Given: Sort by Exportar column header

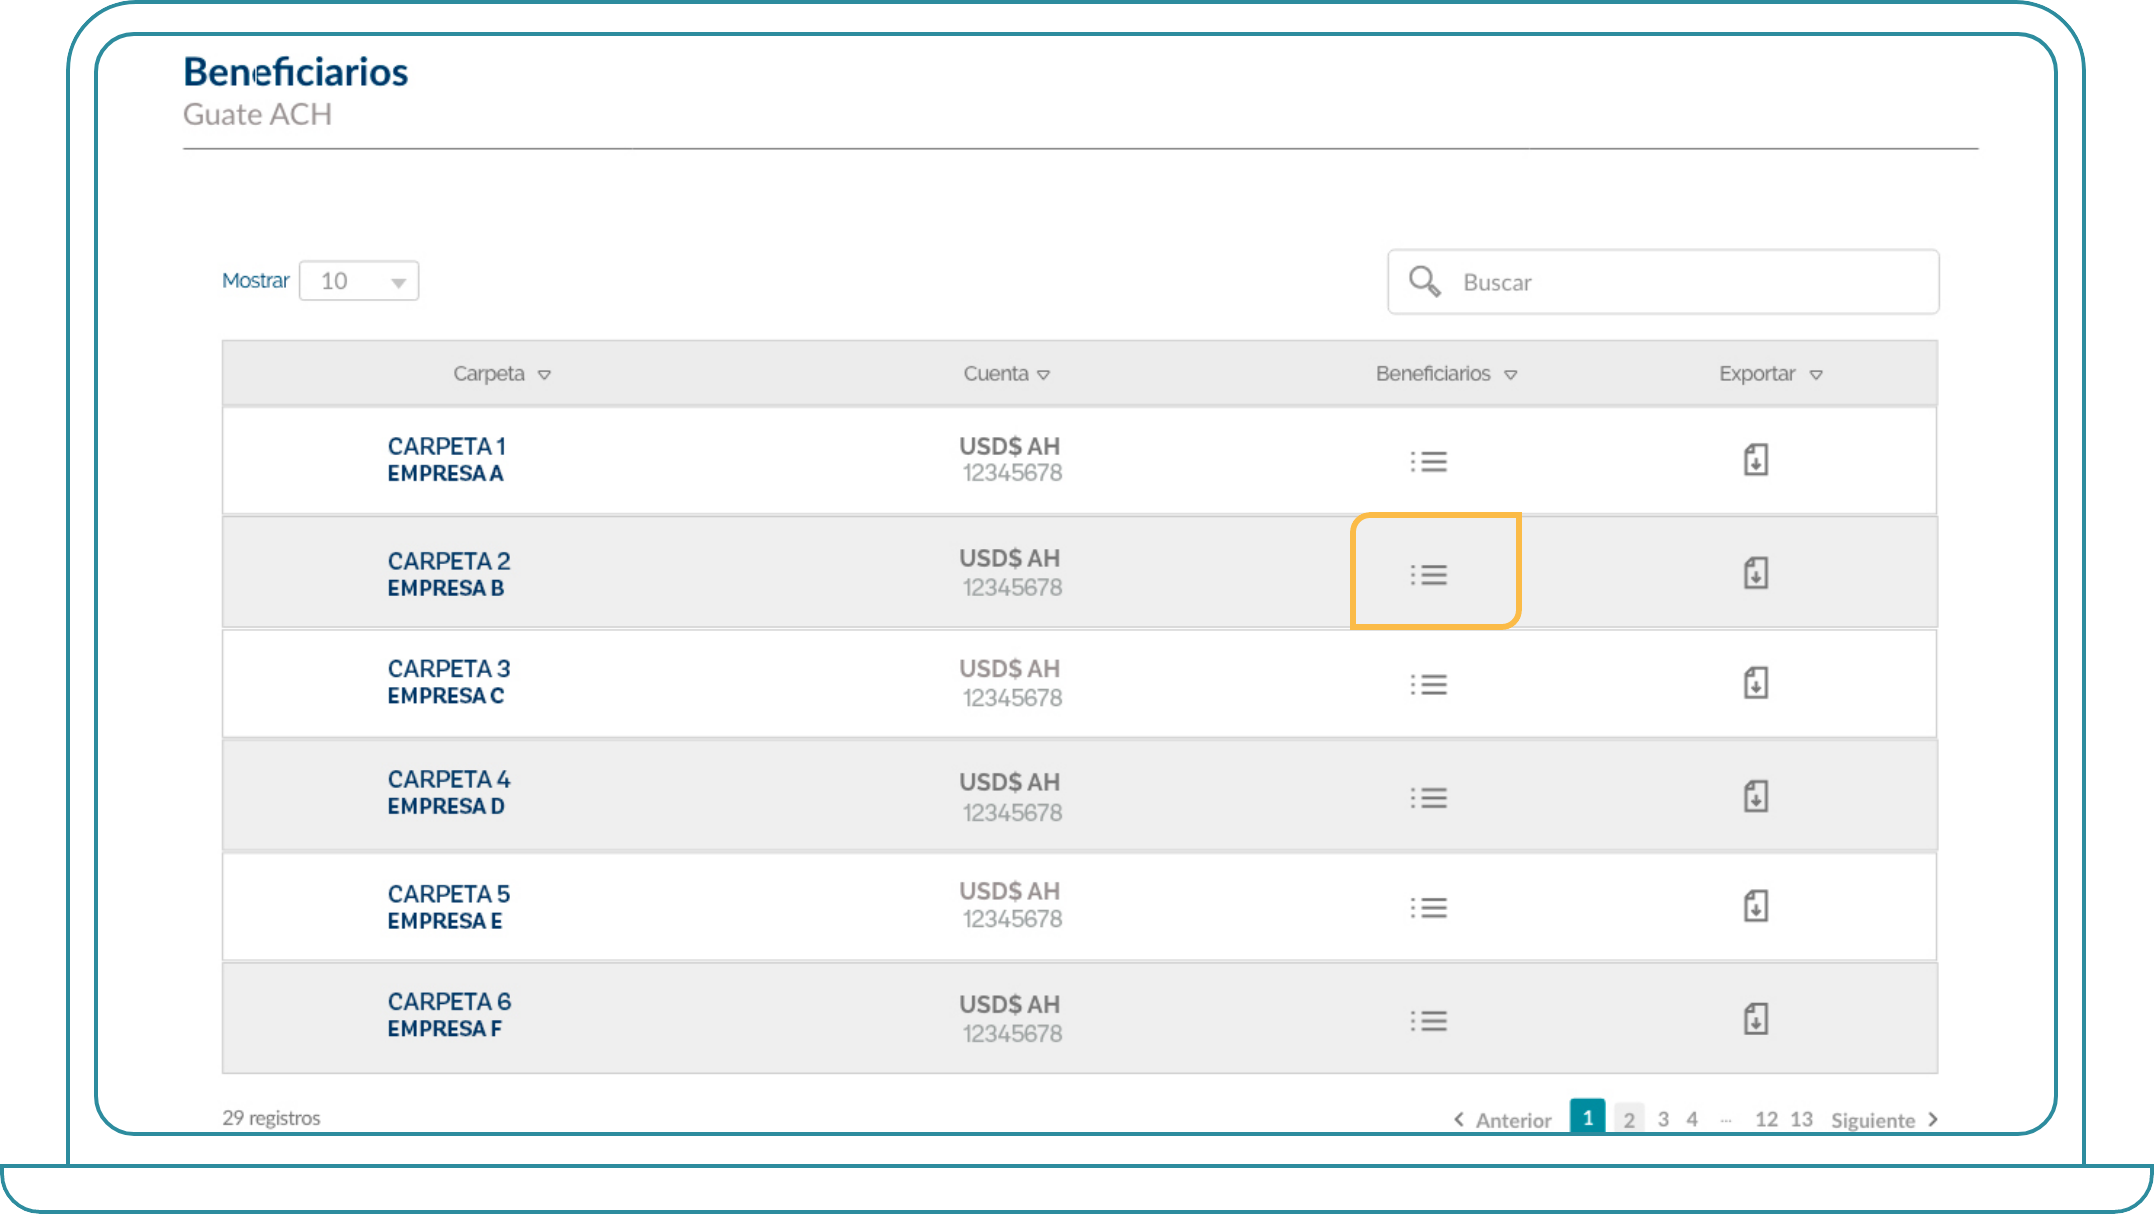Looking at the screenshot, I should tap(1771, 374).
